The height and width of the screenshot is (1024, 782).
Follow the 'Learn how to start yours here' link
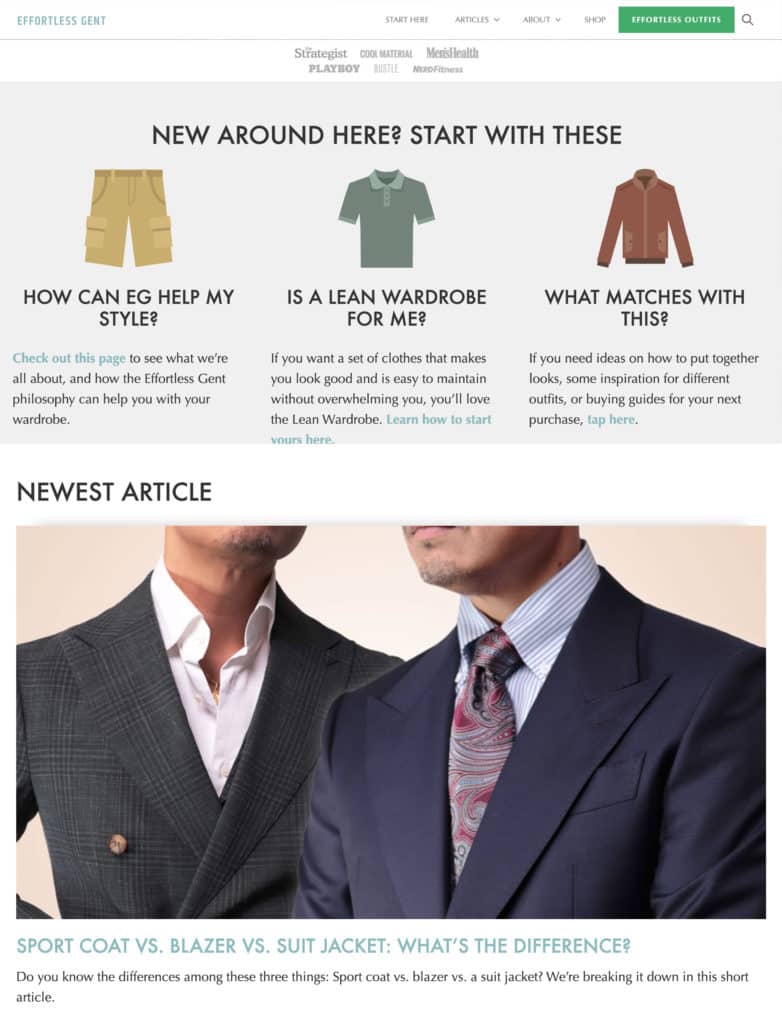click(x=381, y=429)
